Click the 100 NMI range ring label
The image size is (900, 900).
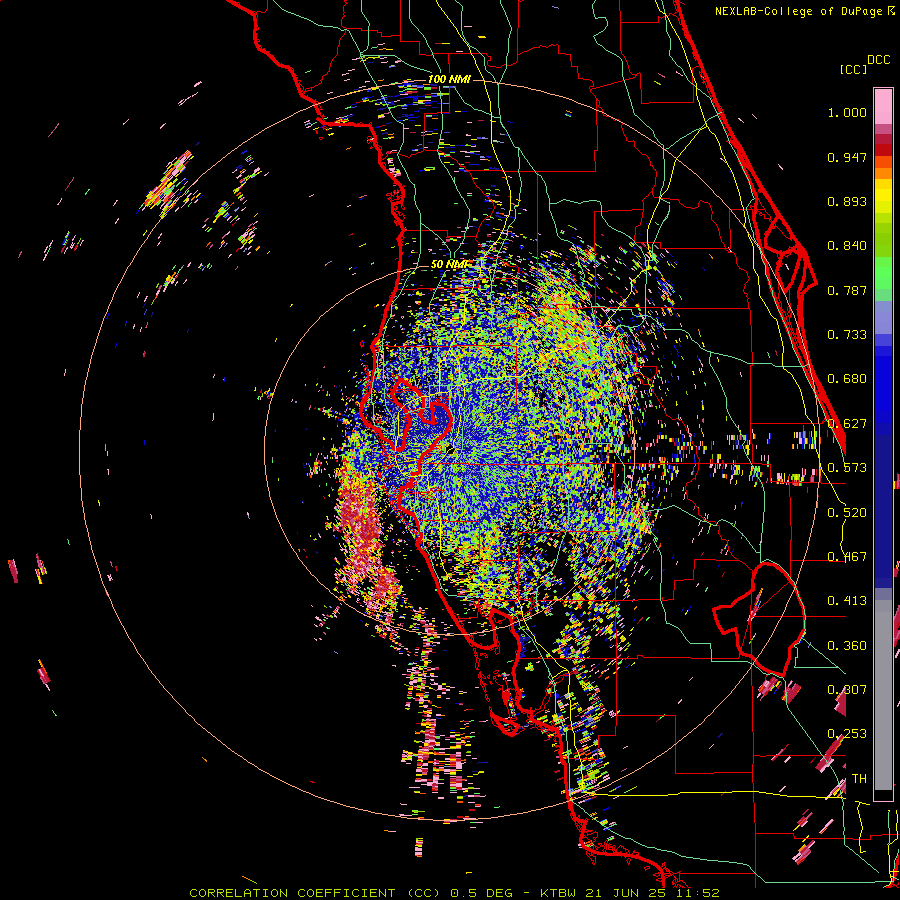(449, 79)
